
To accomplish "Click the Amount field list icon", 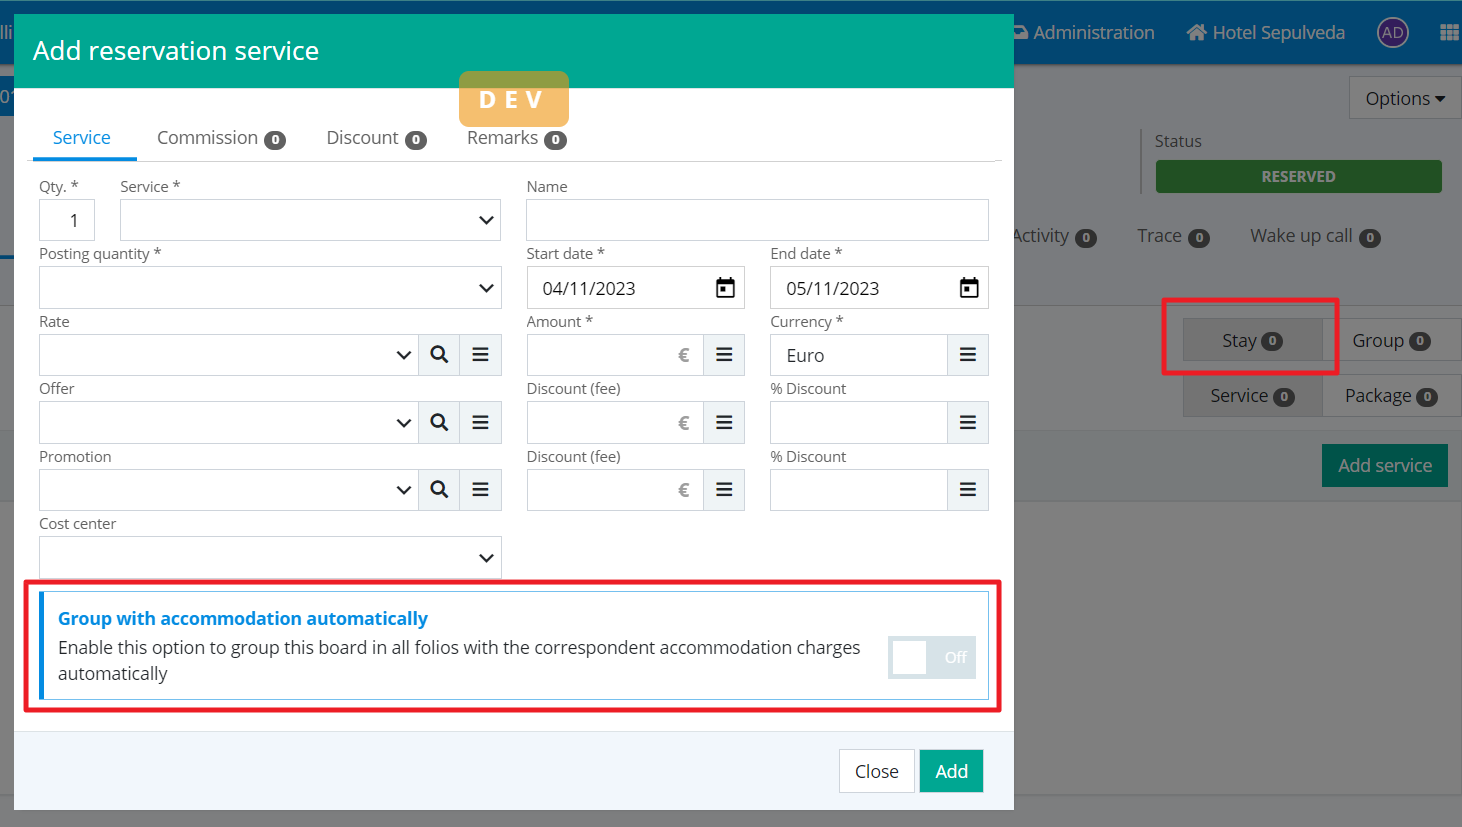I will click(x=724, y=355).
